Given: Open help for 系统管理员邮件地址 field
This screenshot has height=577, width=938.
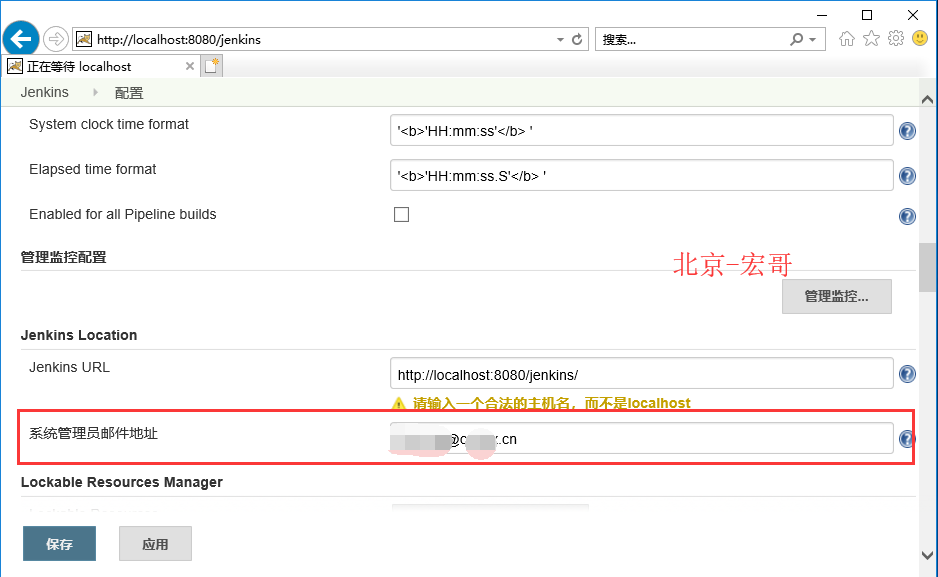Looking at the screenshot, I should [907, 438].
